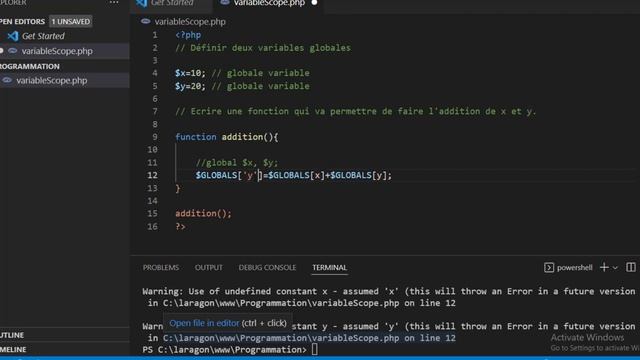
Task: Click the VS Code icon beside Get Started
Action: [x=13, y=36]
